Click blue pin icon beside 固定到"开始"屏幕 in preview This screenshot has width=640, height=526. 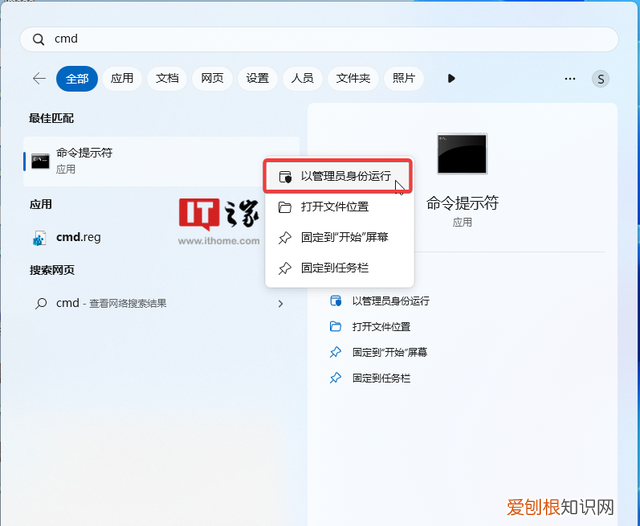tap(336, 352)
